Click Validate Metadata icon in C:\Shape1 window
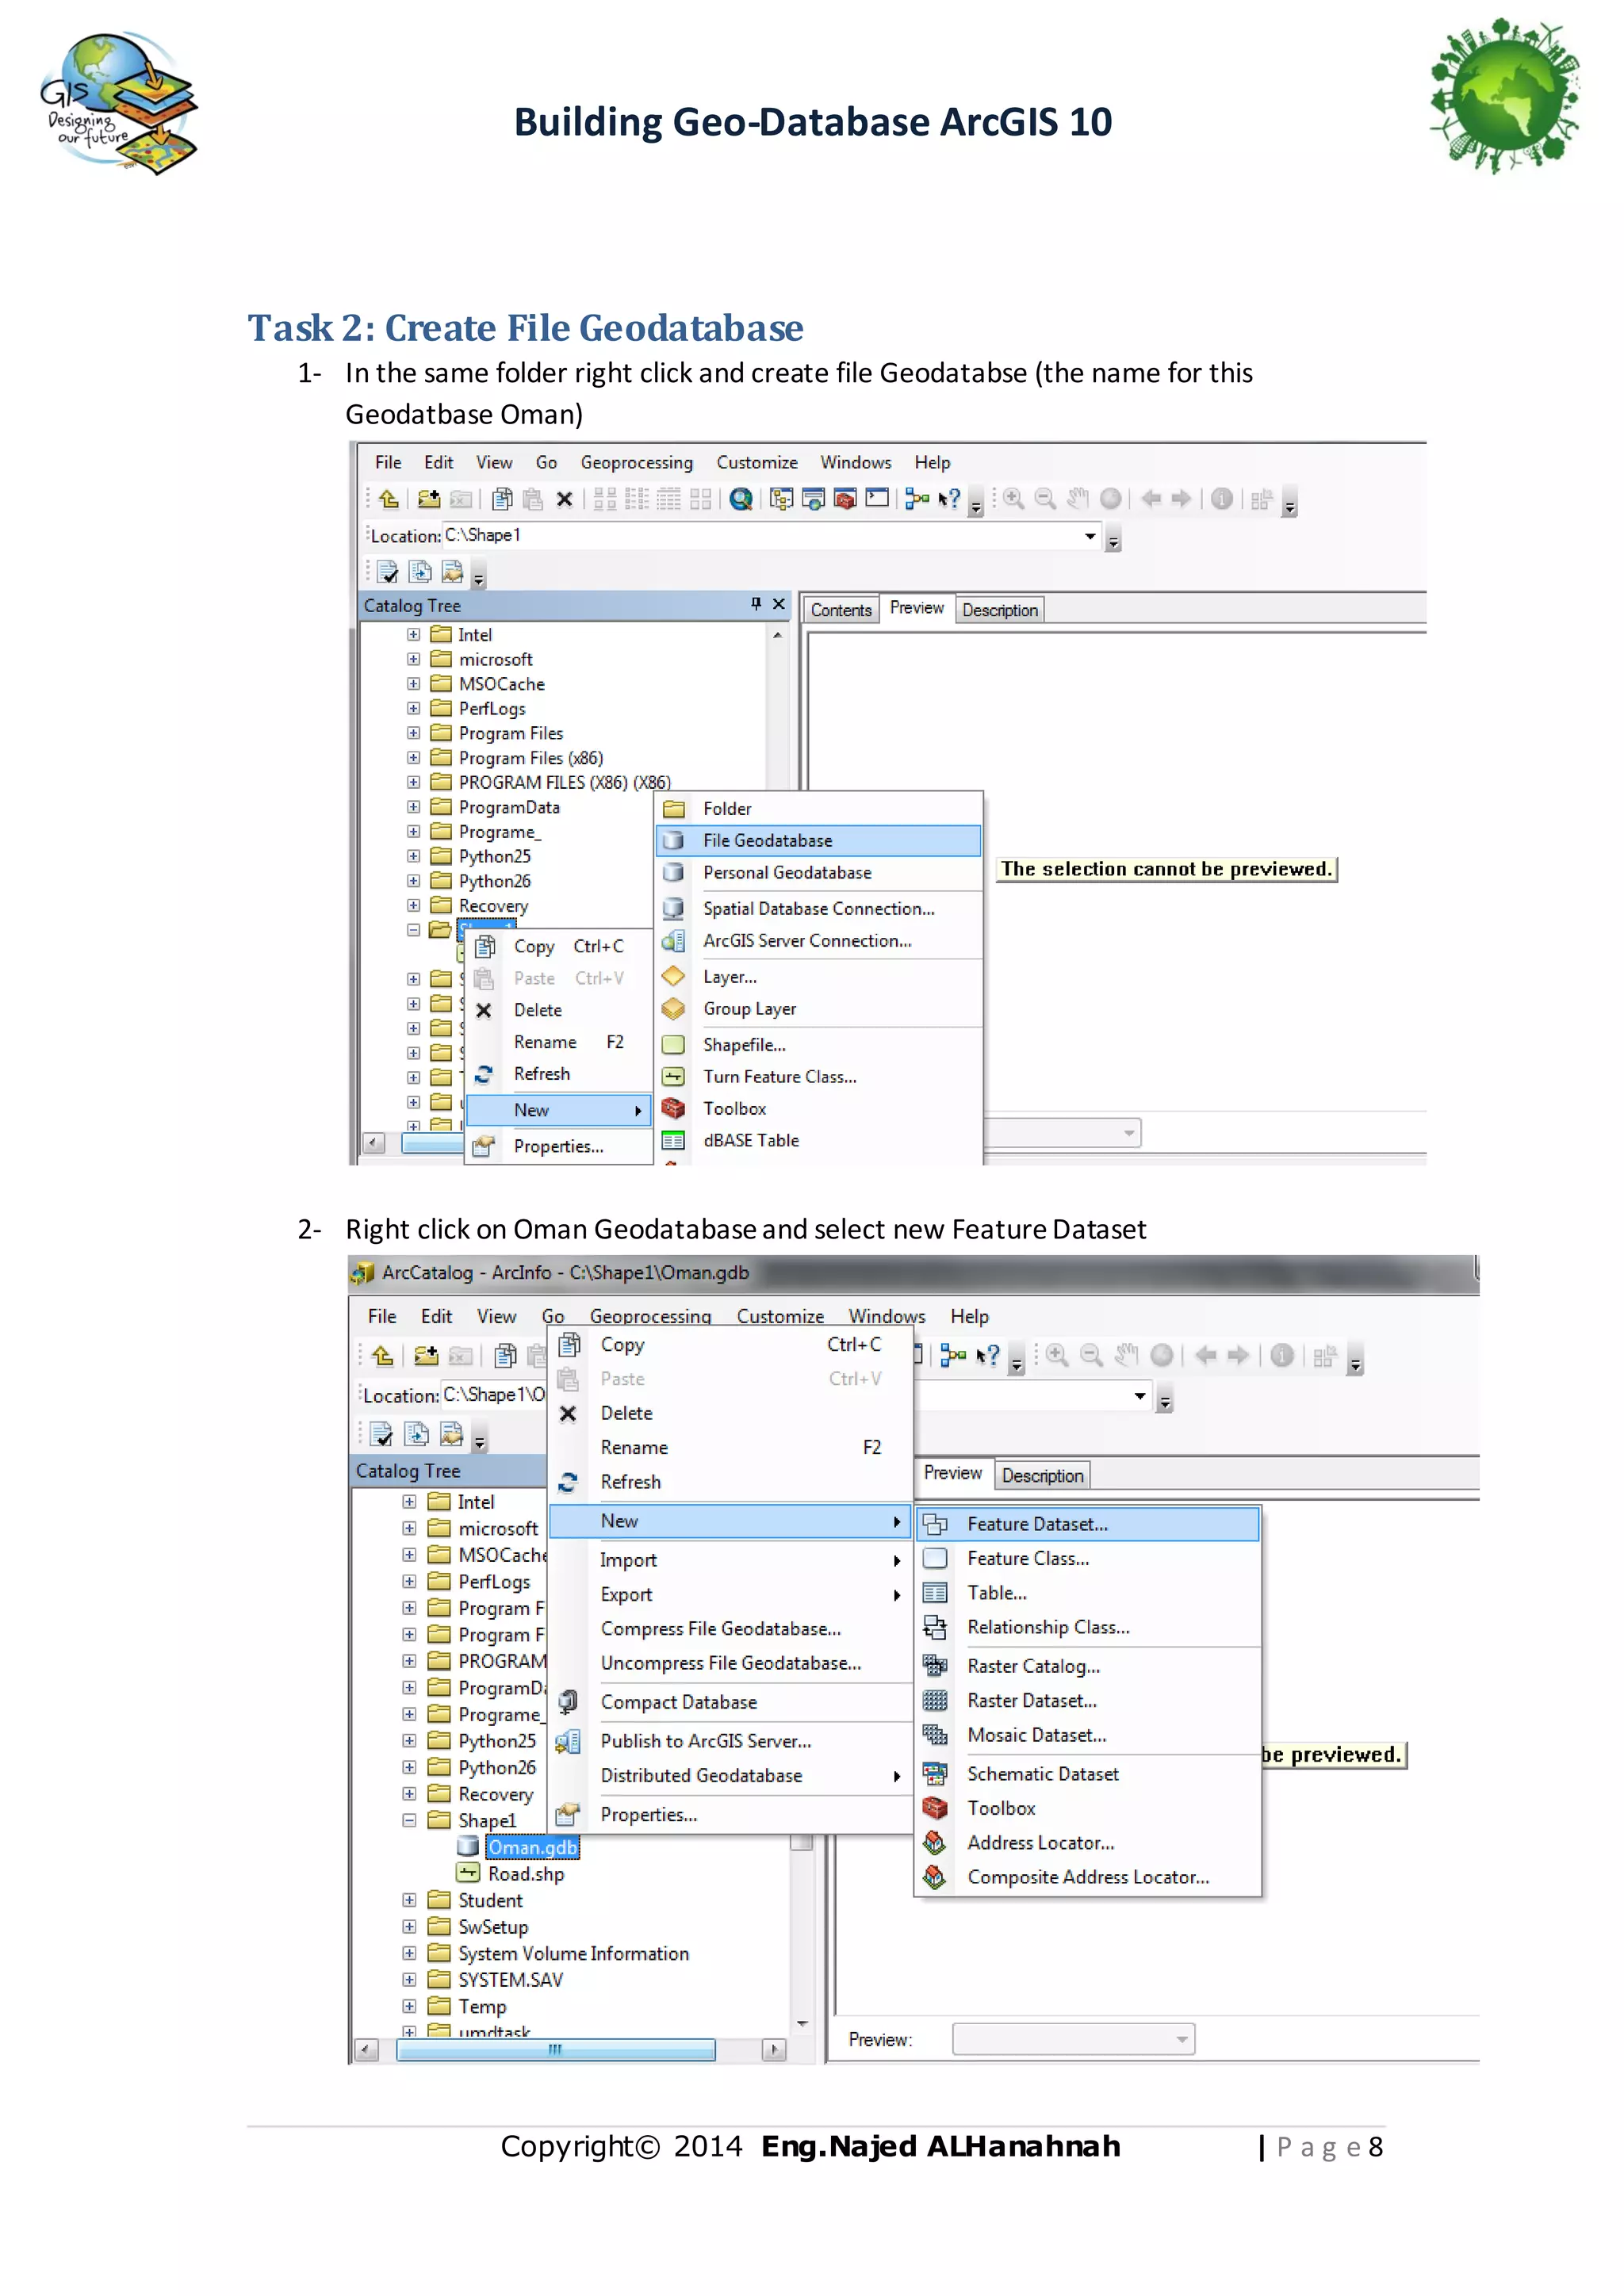 point(388,572)
